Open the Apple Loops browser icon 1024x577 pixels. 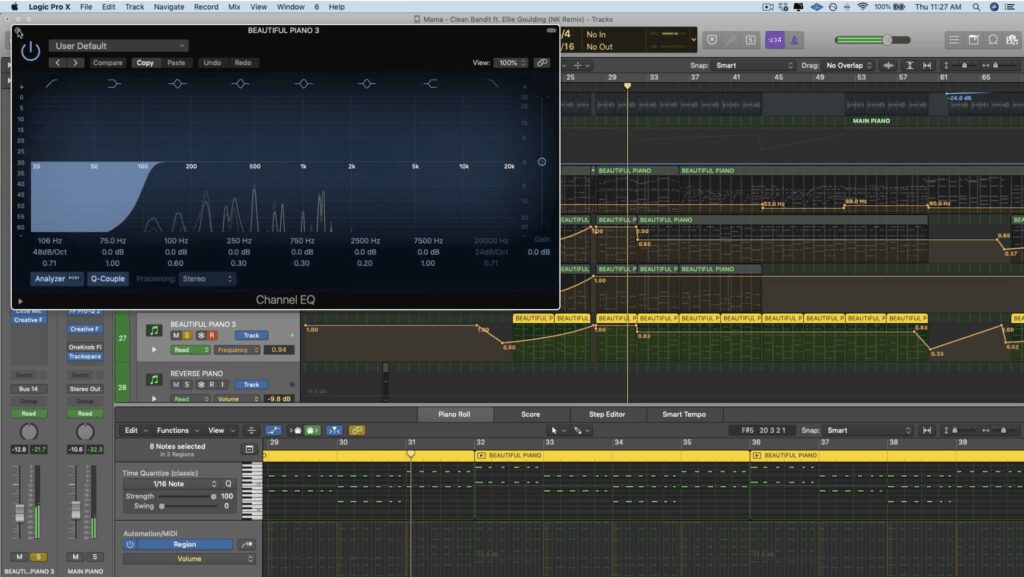pyautogui.click(x=995, y=41)
